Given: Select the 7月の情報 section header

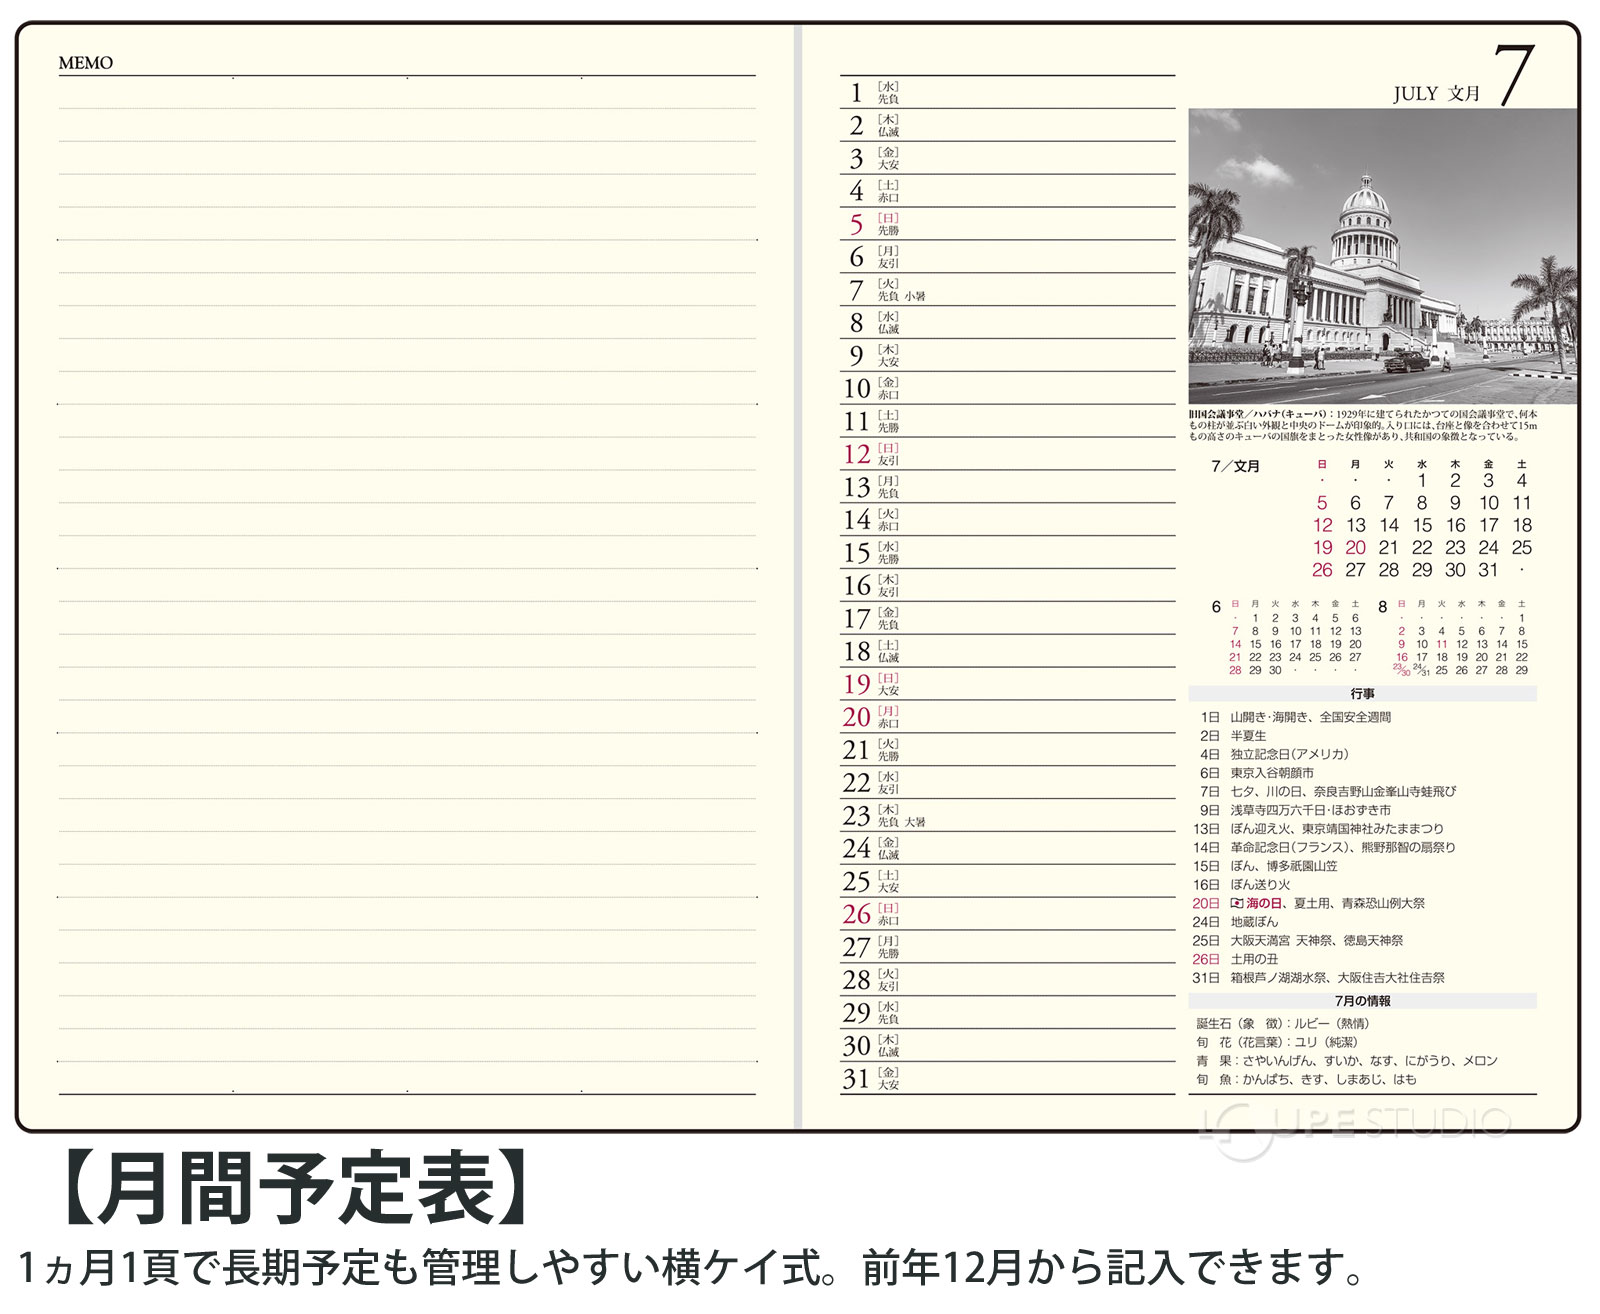Looking at the screenshot, I should (1362, 1001).
